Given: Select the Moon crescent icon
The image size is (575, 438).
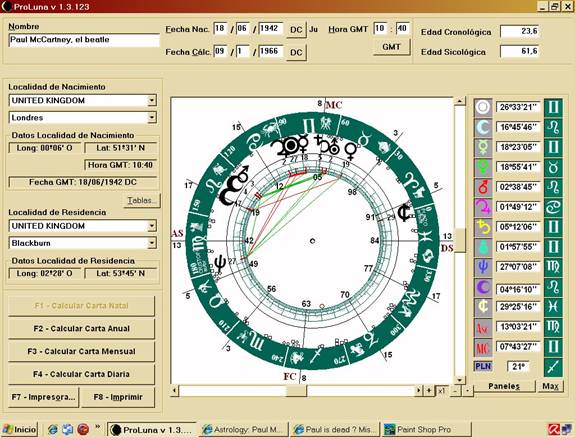Looking at the screenshot, I should [x=483, y=128].
